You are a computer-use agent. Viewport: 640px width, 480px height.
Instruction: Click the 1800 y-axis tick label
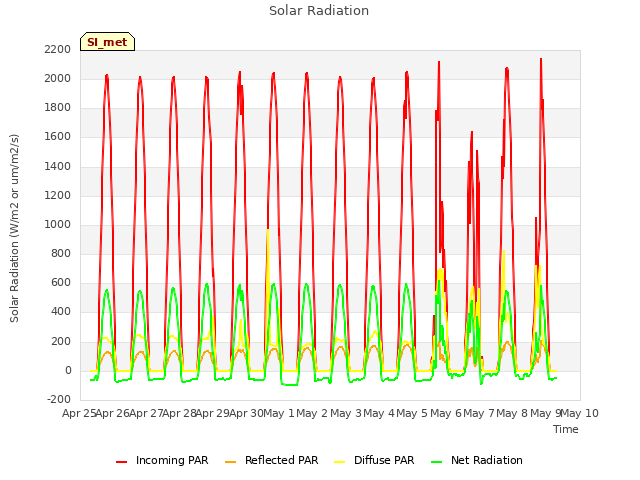[58, 108]
